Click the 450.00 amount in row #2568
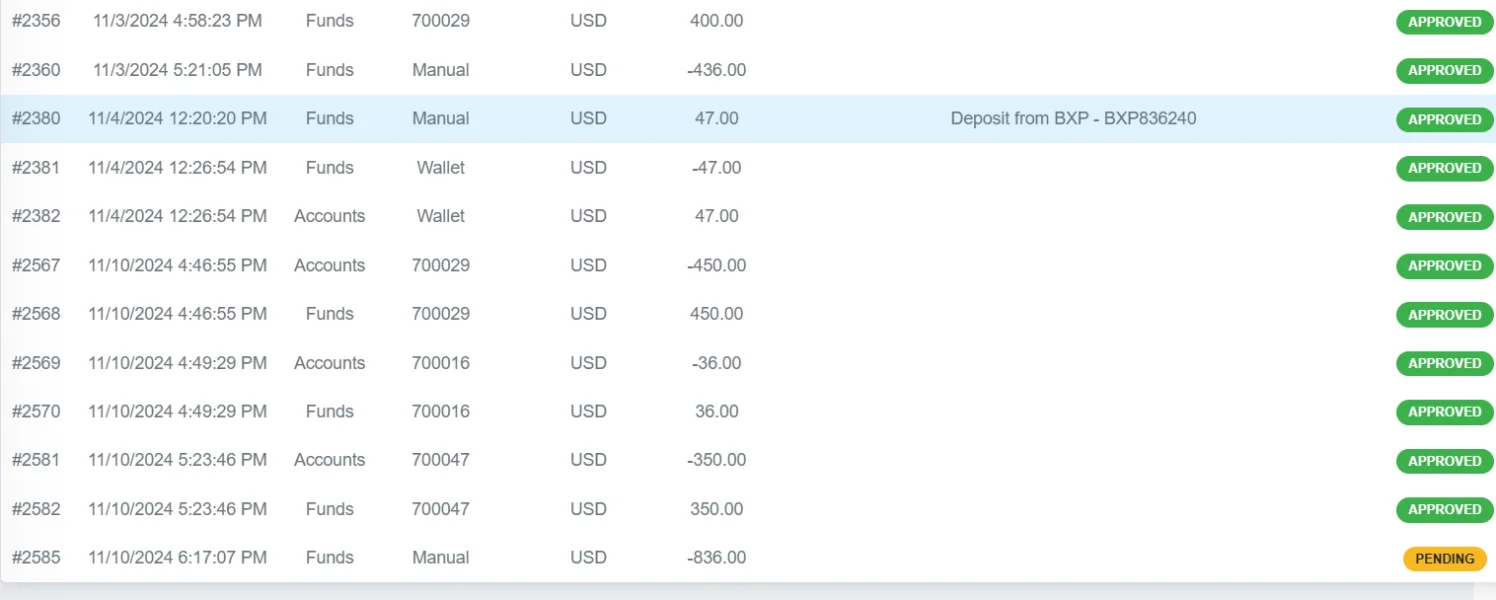 pos(716,314)
